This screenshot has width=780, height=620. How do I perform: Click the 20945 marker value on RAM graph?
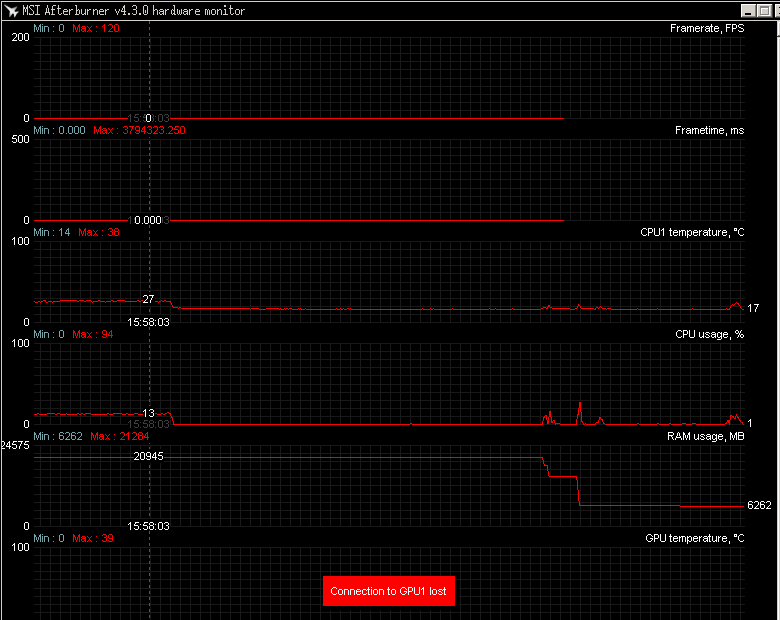tap(148, 456)
